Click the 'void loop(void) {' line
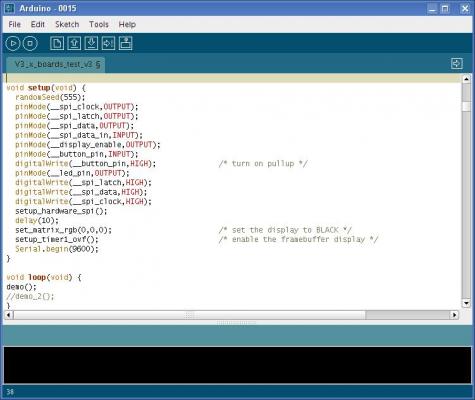The image size is (475, 400). pos(44,277)
